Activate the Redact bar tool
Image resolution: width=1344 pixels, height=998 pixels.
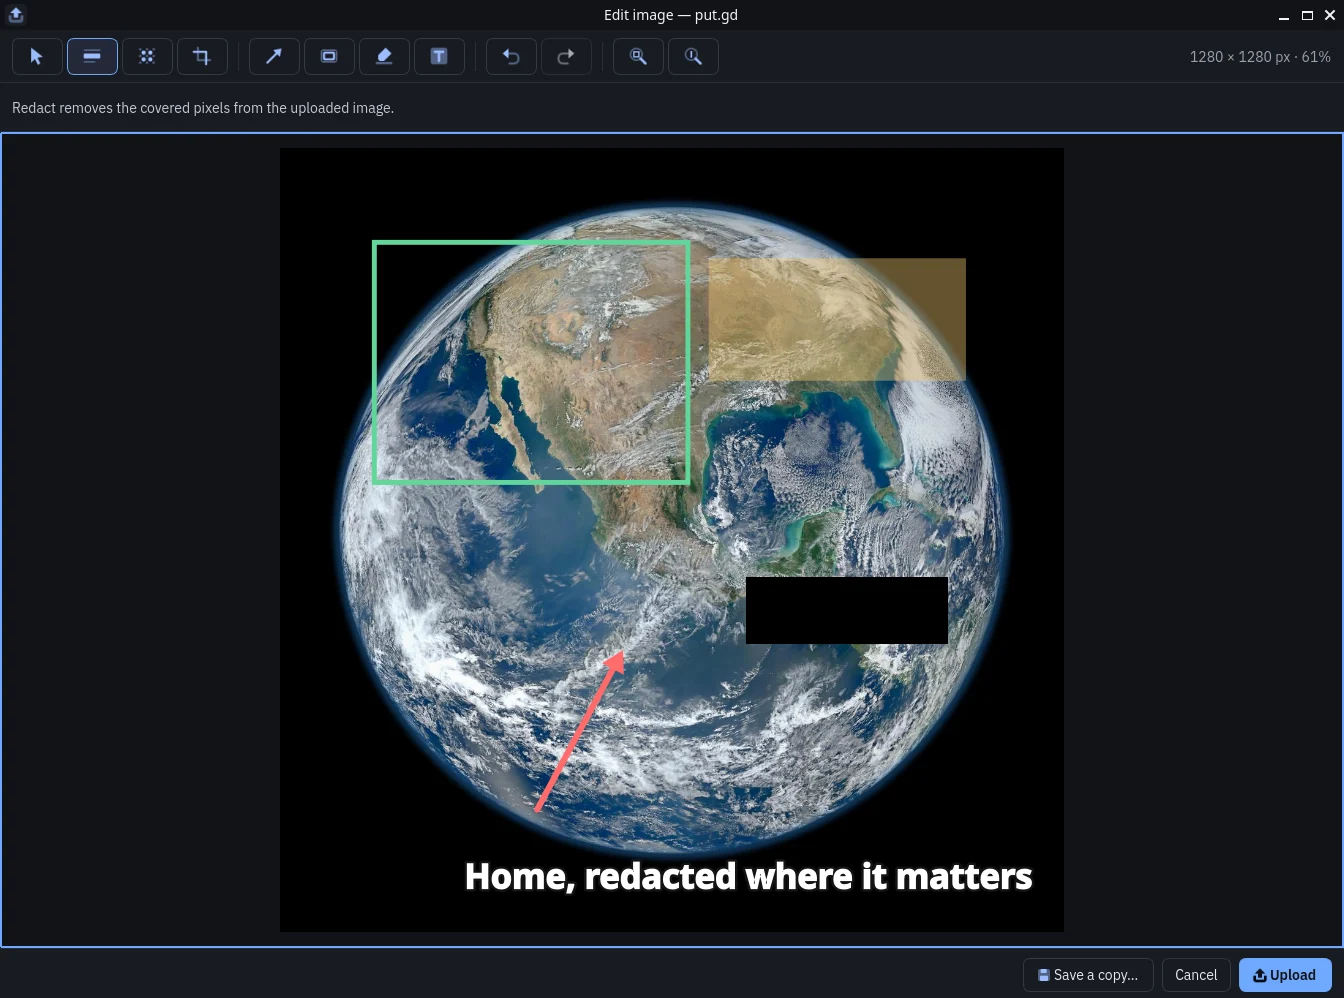[92, 57]
